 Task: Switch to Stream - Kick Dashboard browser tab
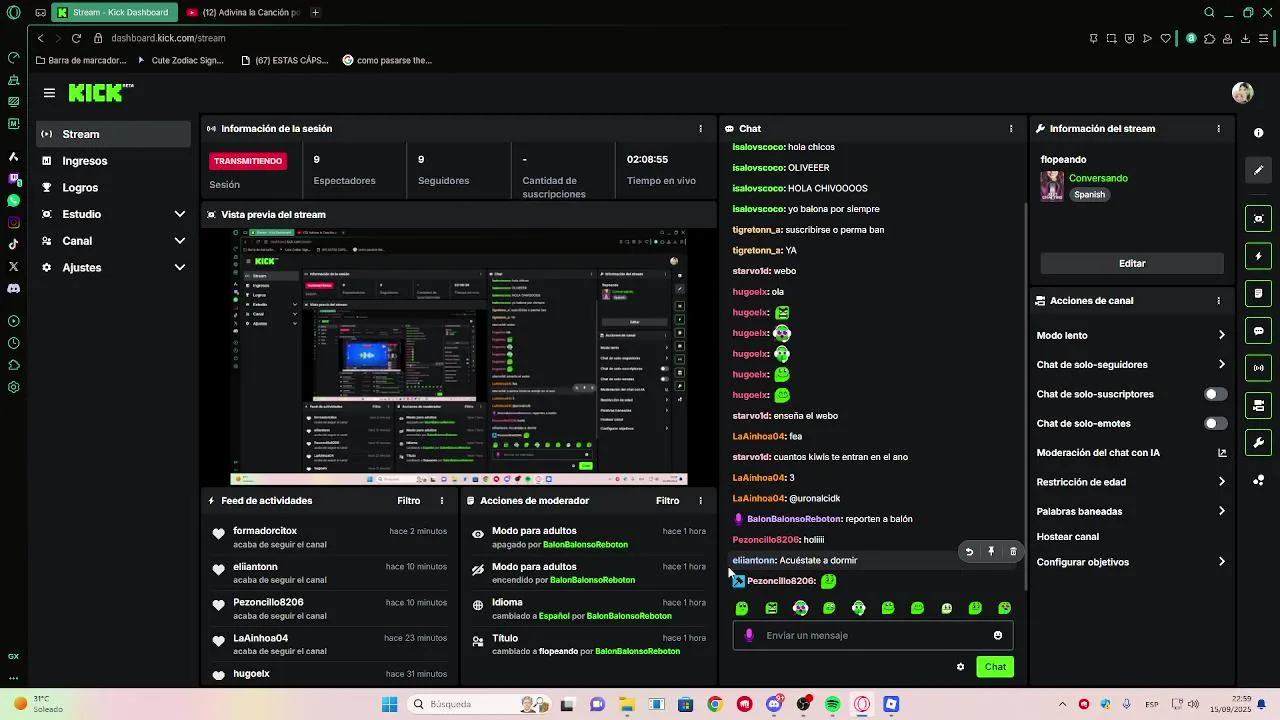coord(113,13)
